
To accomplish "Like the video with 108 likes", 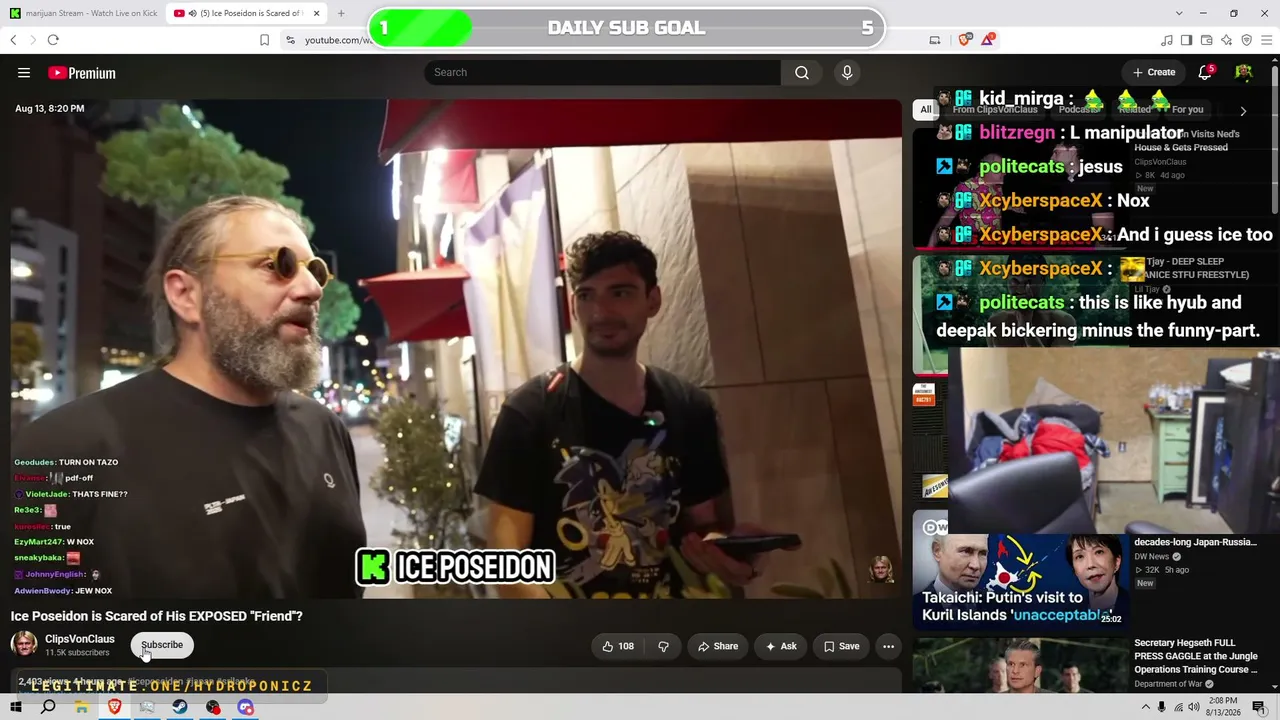I will coord(618,646).
